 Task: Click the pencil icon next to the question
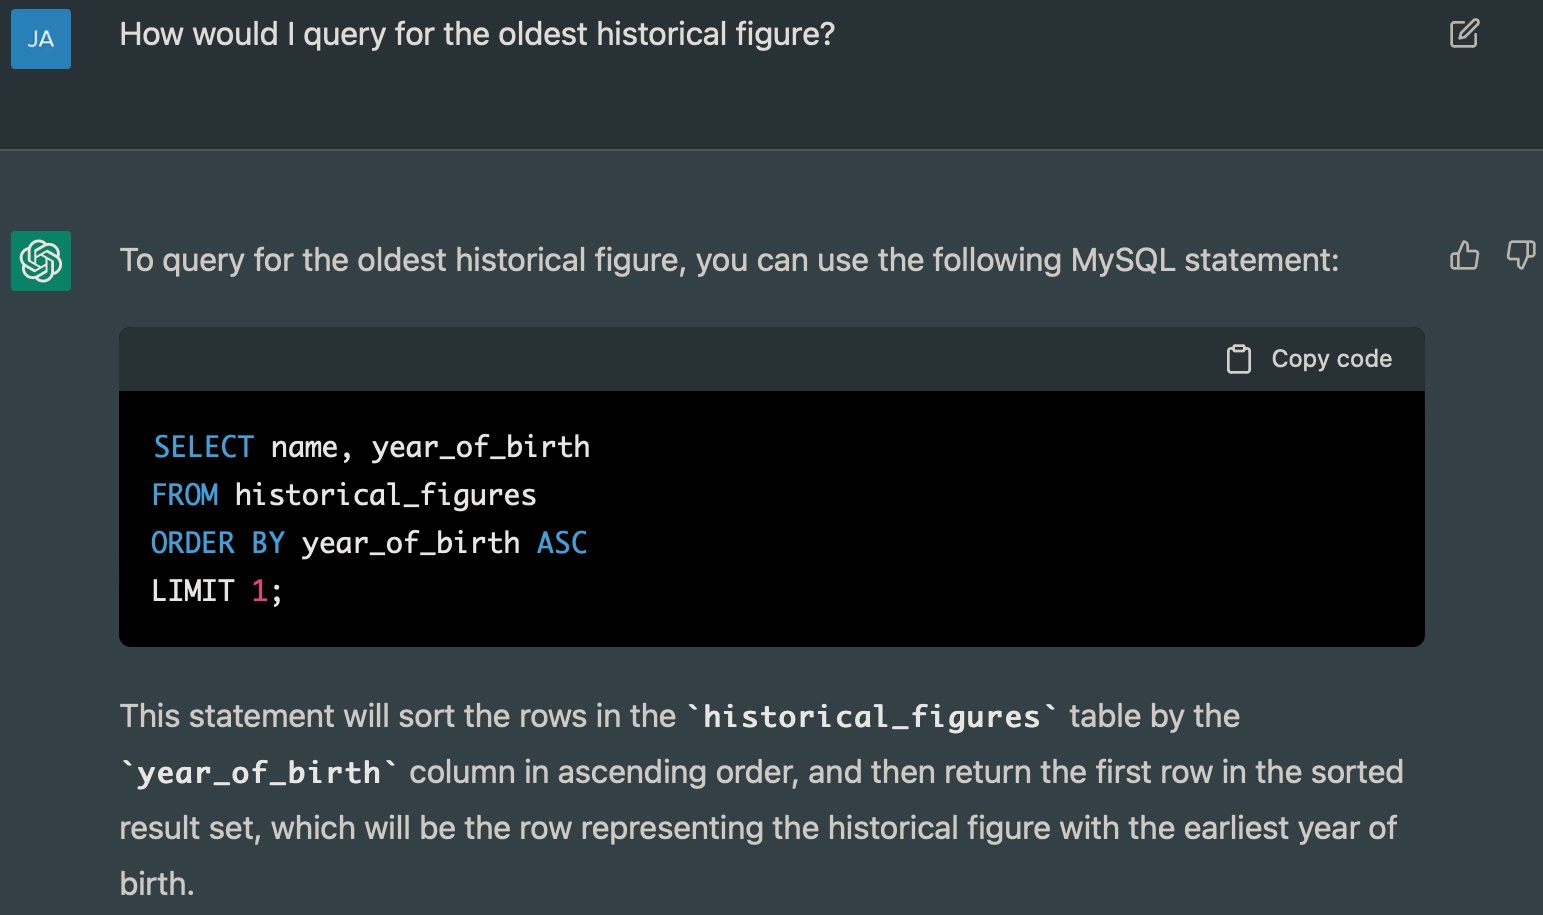(1464, 34)
